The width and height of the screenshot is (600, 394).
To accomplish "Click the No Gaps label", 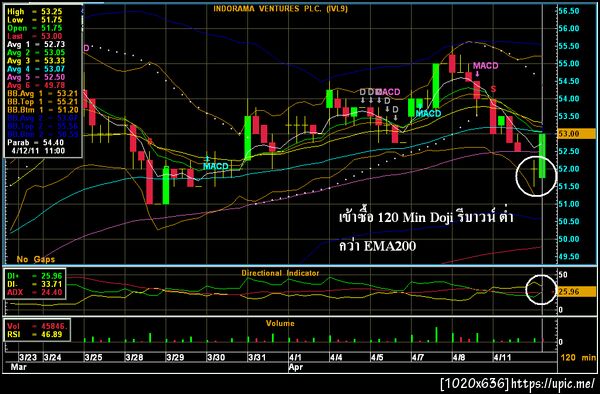I will (x=35, y=259).
